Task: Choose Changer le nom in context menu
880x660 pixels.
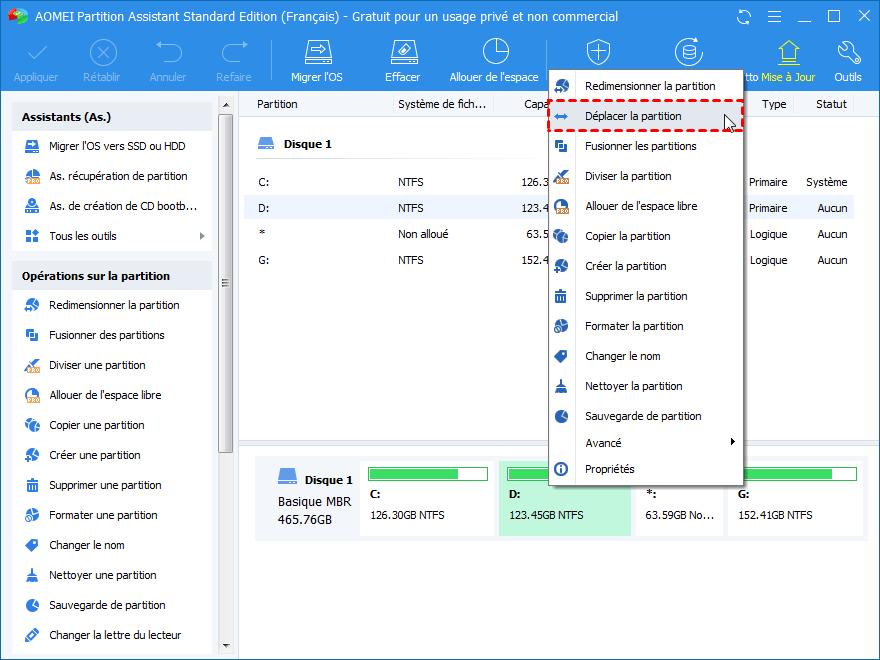Action: tap(645, 356)
